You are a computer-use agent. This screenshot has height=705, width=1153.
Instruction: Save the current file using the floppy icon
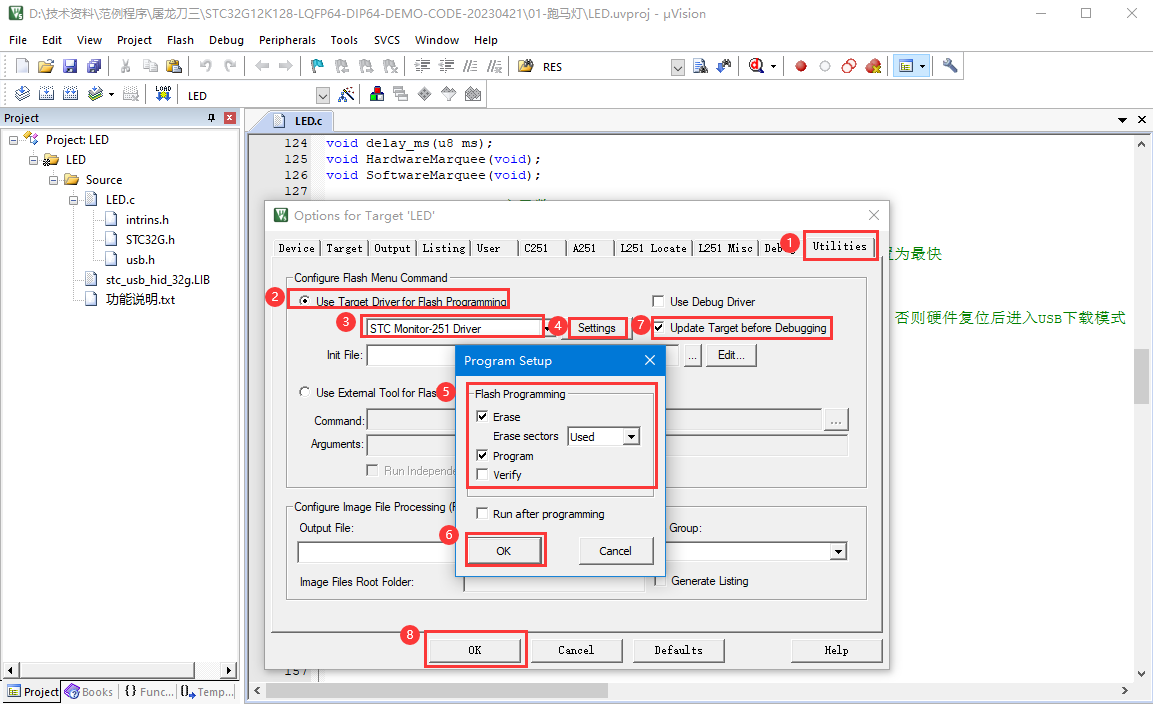coord(70,66)
